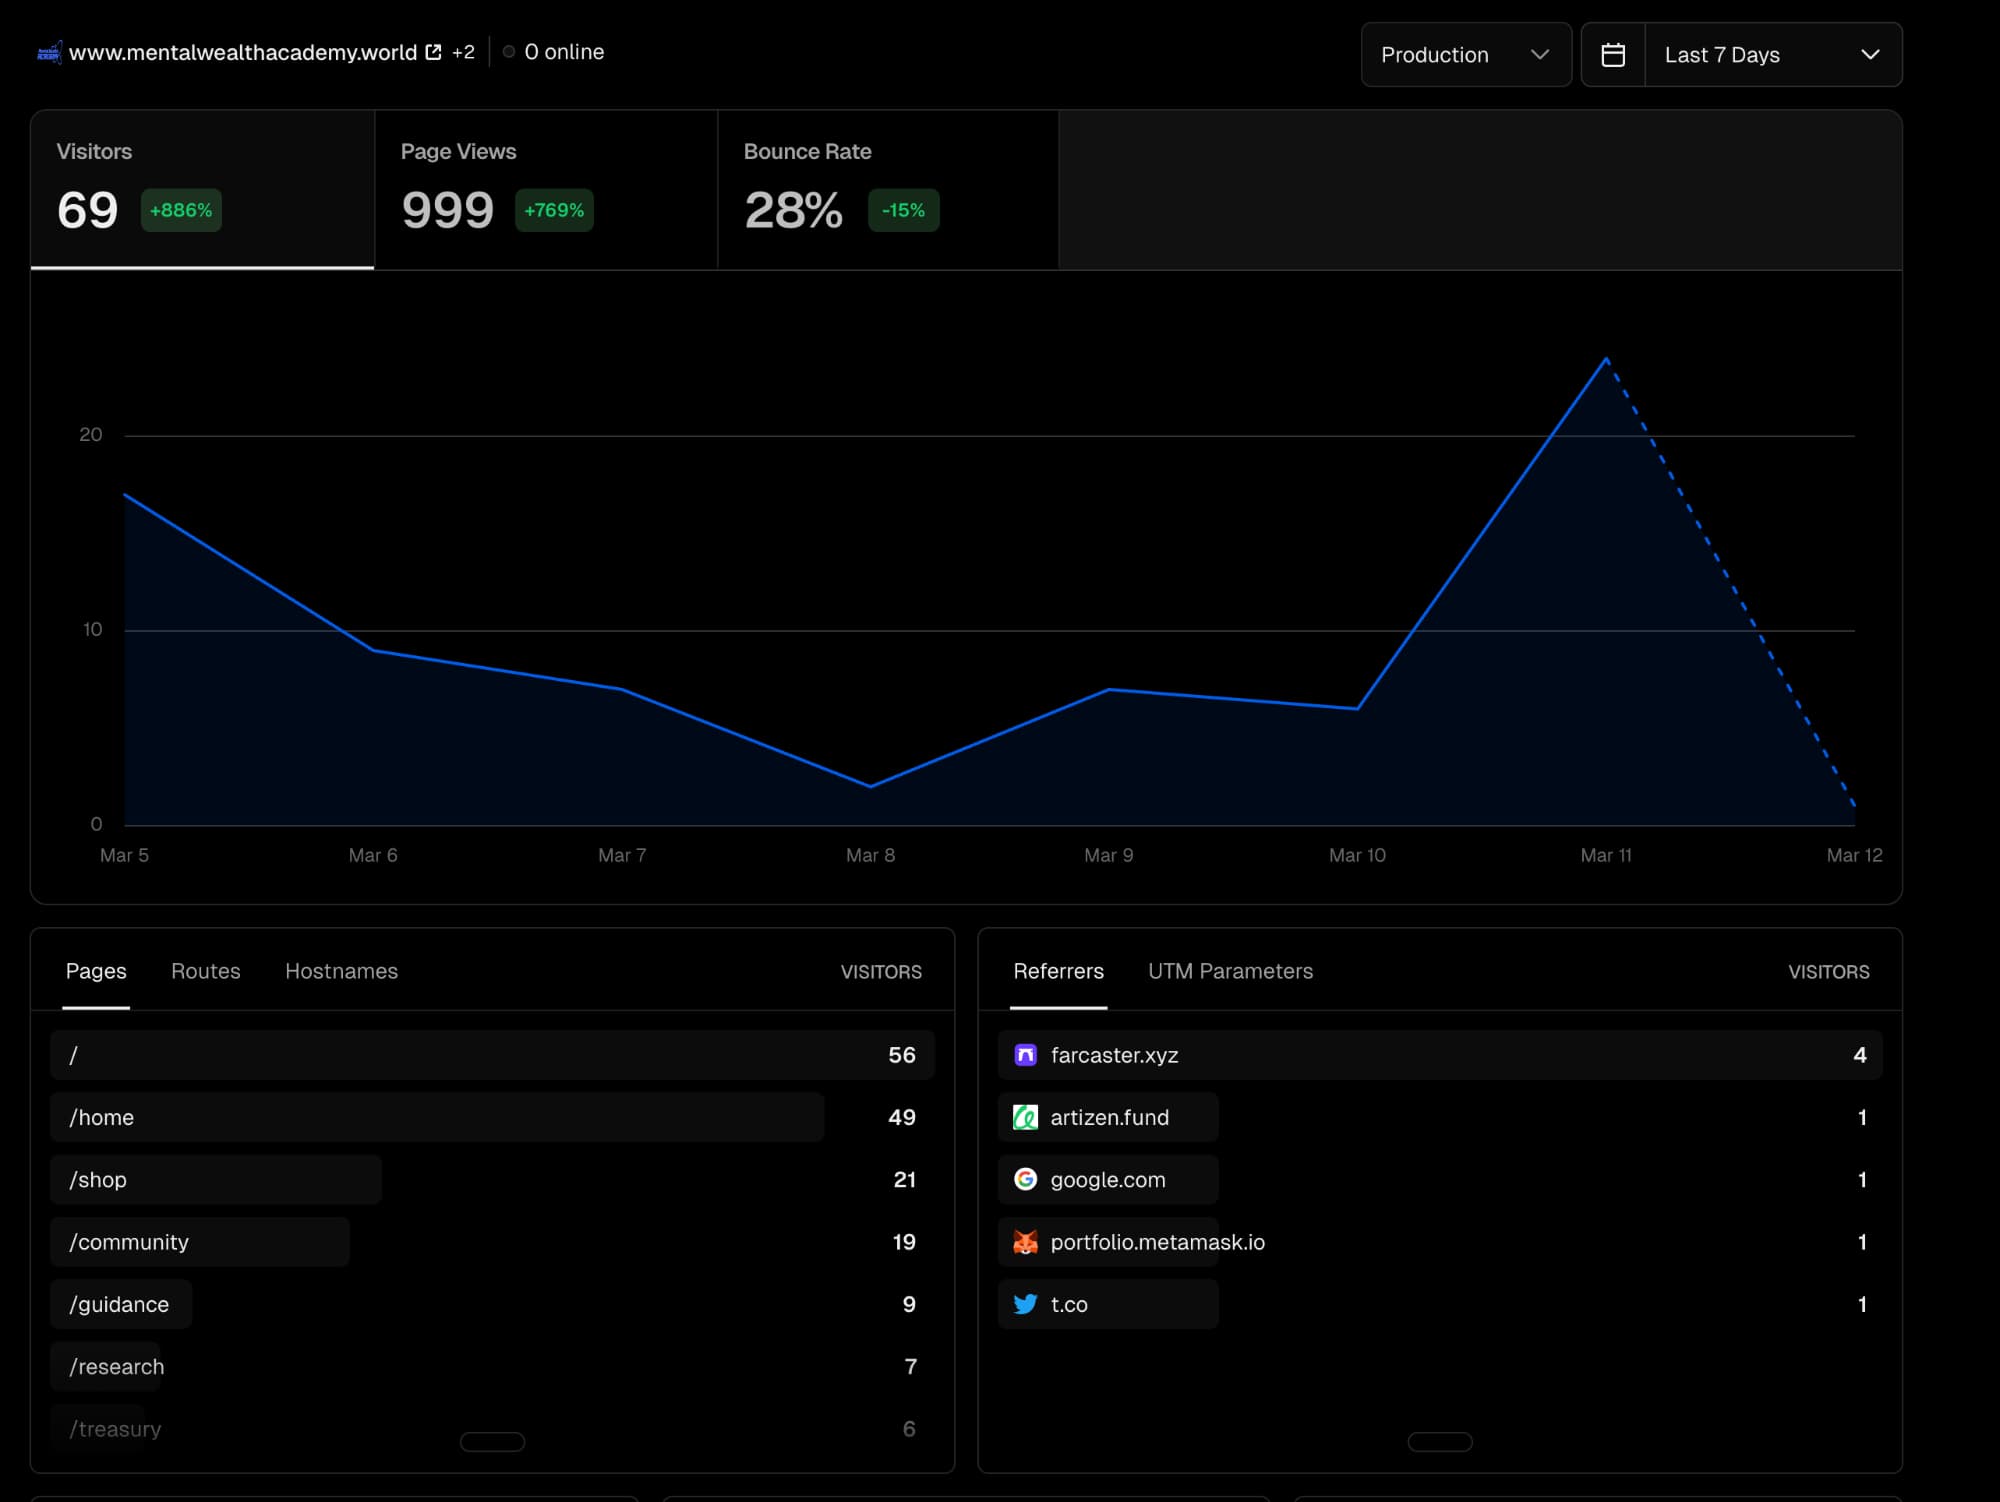Click the artizen.fund referrer icon
Viewport: 2000px width, 1502px height.
(x=1025, y=1117)
